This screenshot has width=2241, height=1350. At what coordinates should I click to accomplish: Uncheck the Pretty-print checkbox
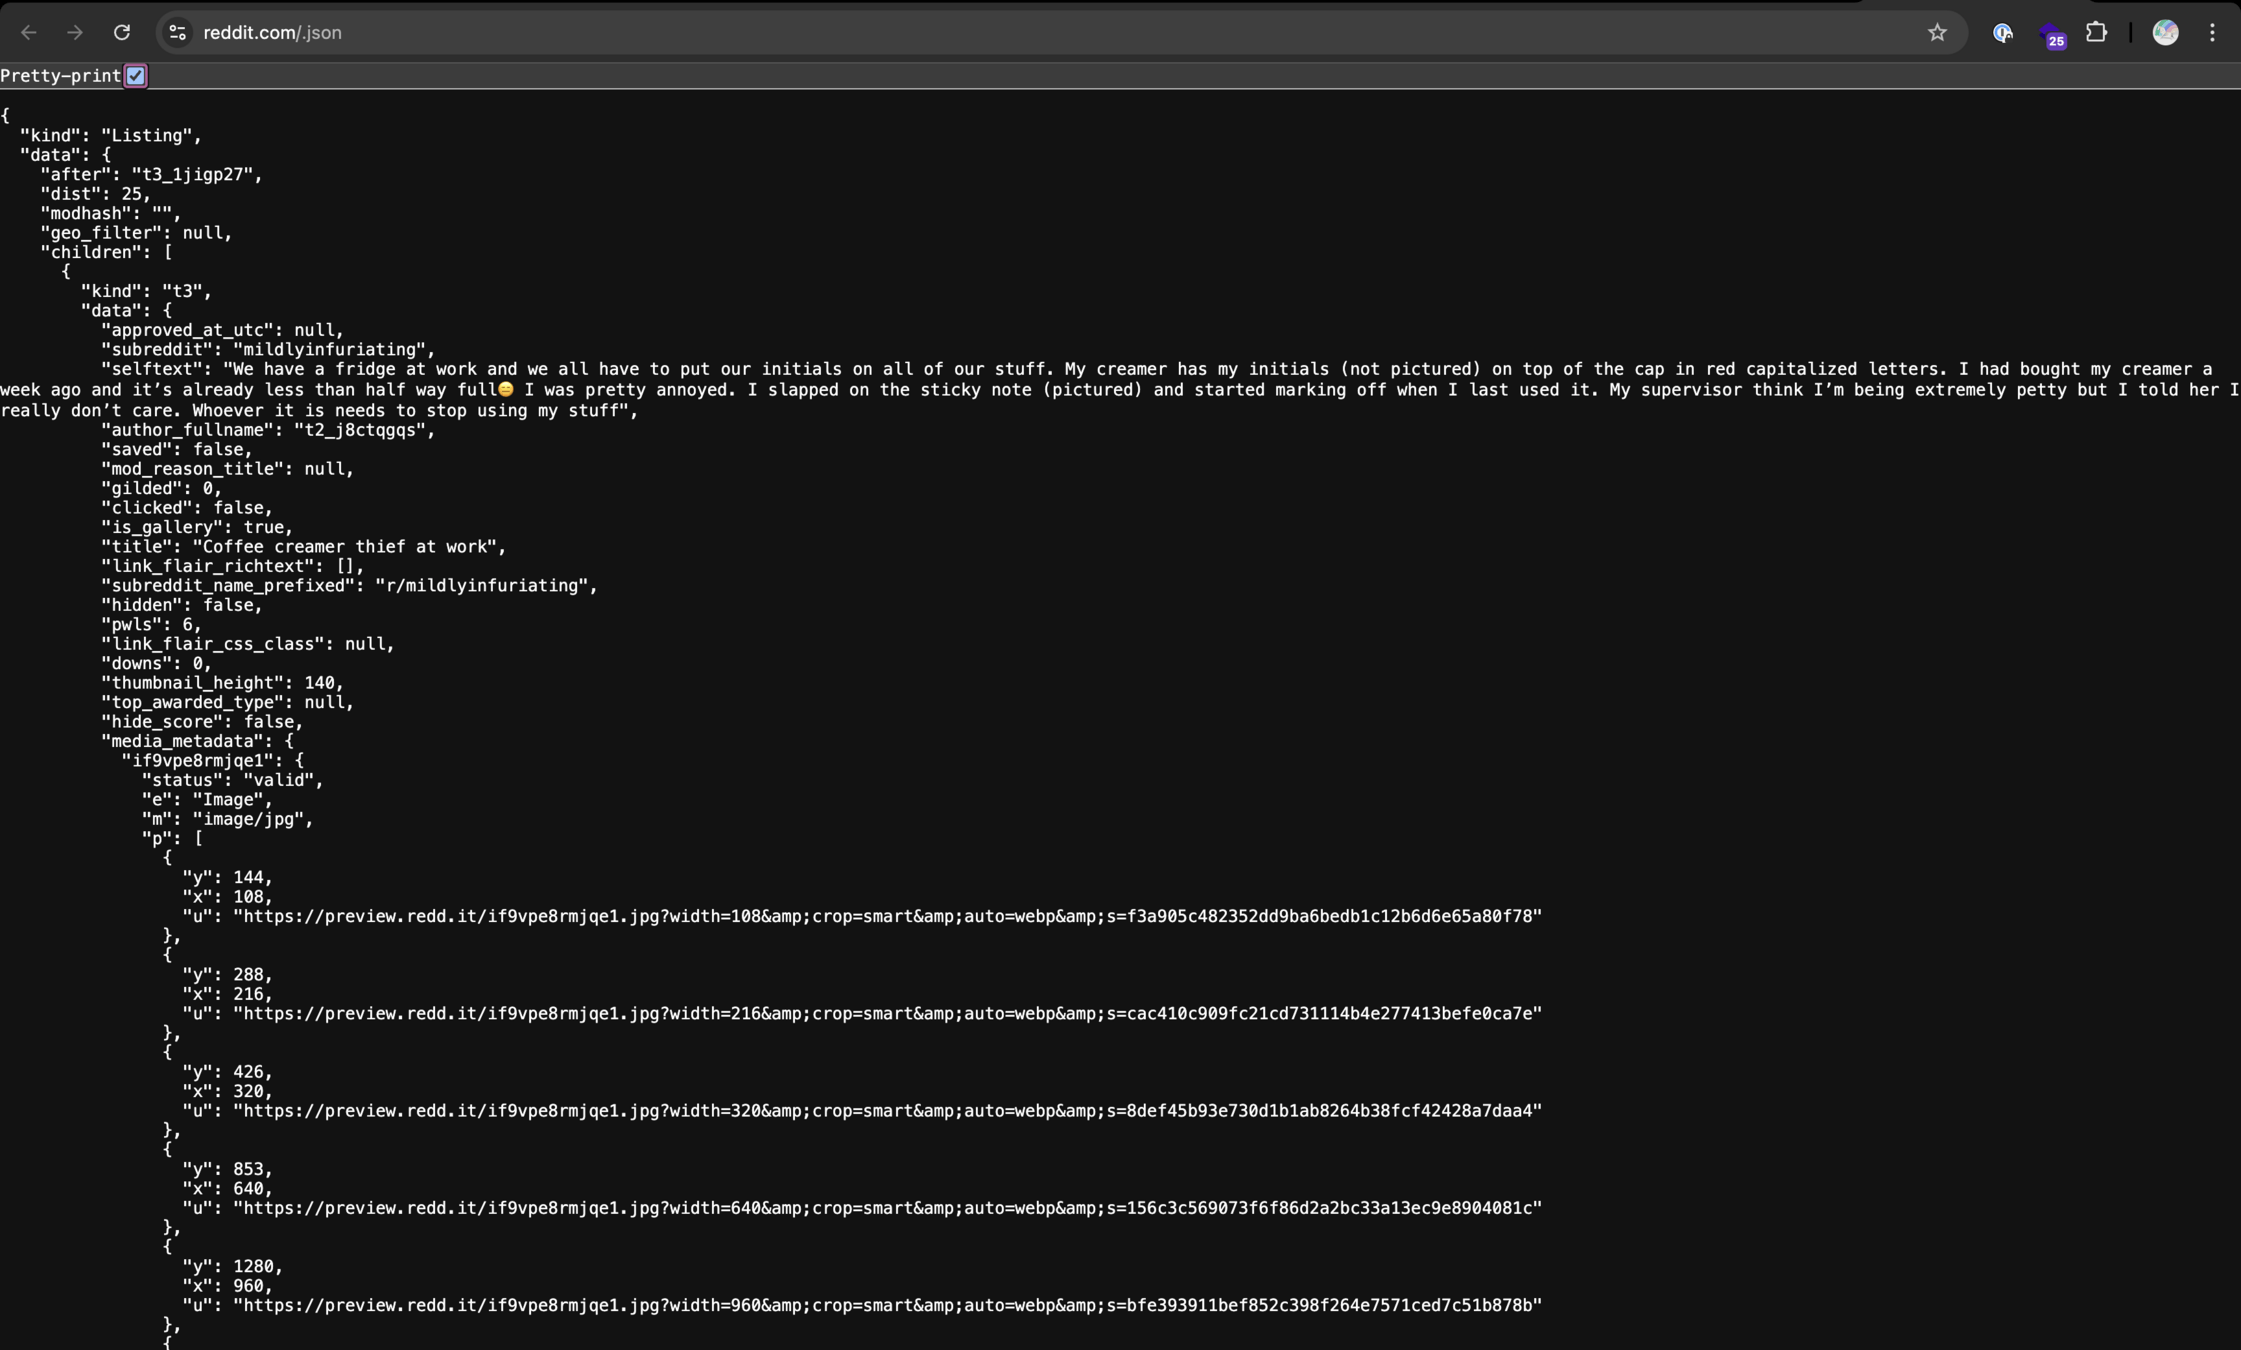click(135, 76)
